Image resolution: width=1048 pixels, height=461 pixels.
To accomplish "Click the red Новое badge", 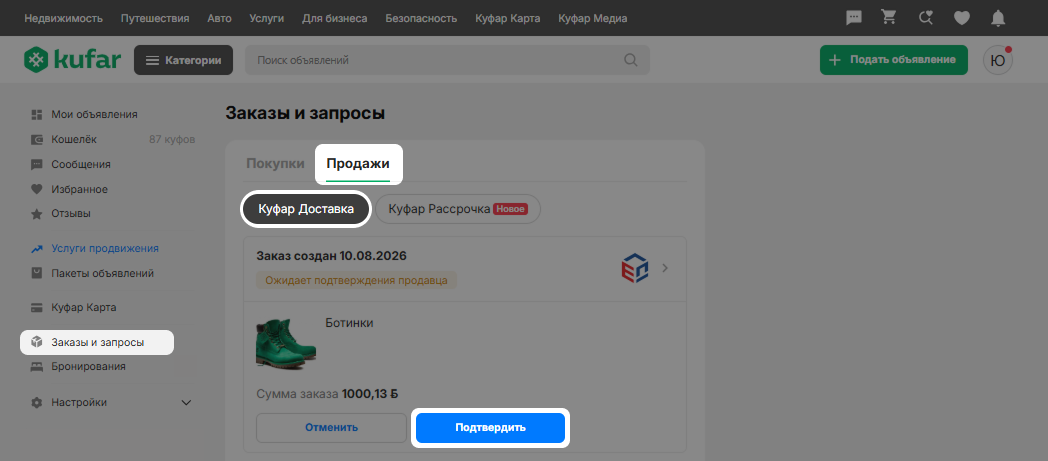I will [511, 209].
